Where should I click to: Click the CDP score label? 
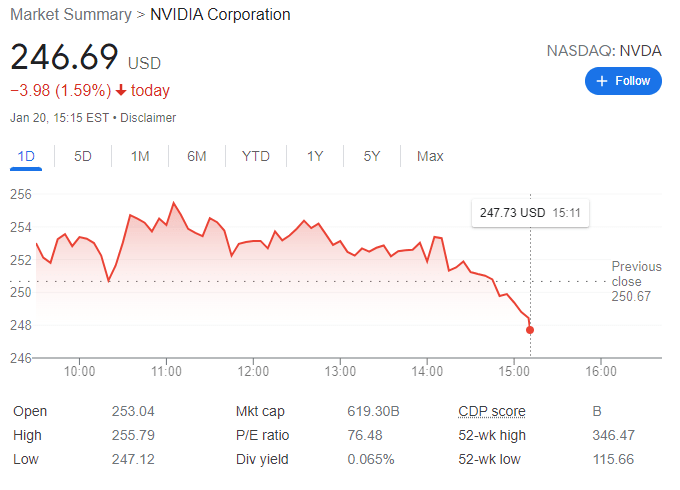(491, 411)
